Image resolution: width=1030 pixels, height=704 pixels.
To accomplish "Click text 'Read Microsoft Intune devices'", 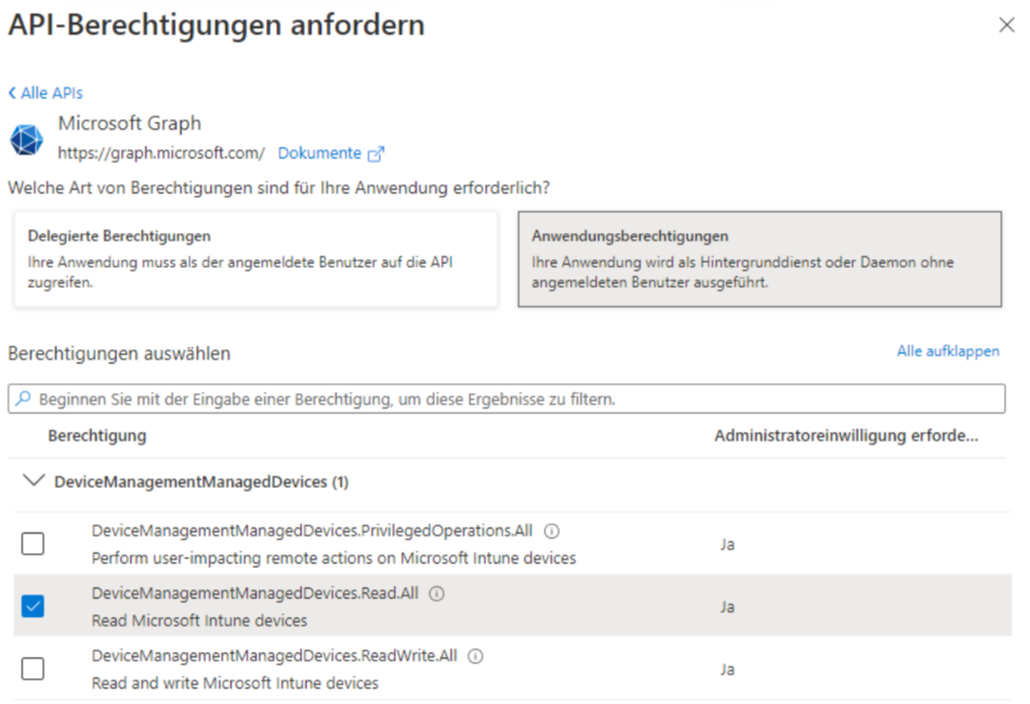I will click(x=199, y=621).
